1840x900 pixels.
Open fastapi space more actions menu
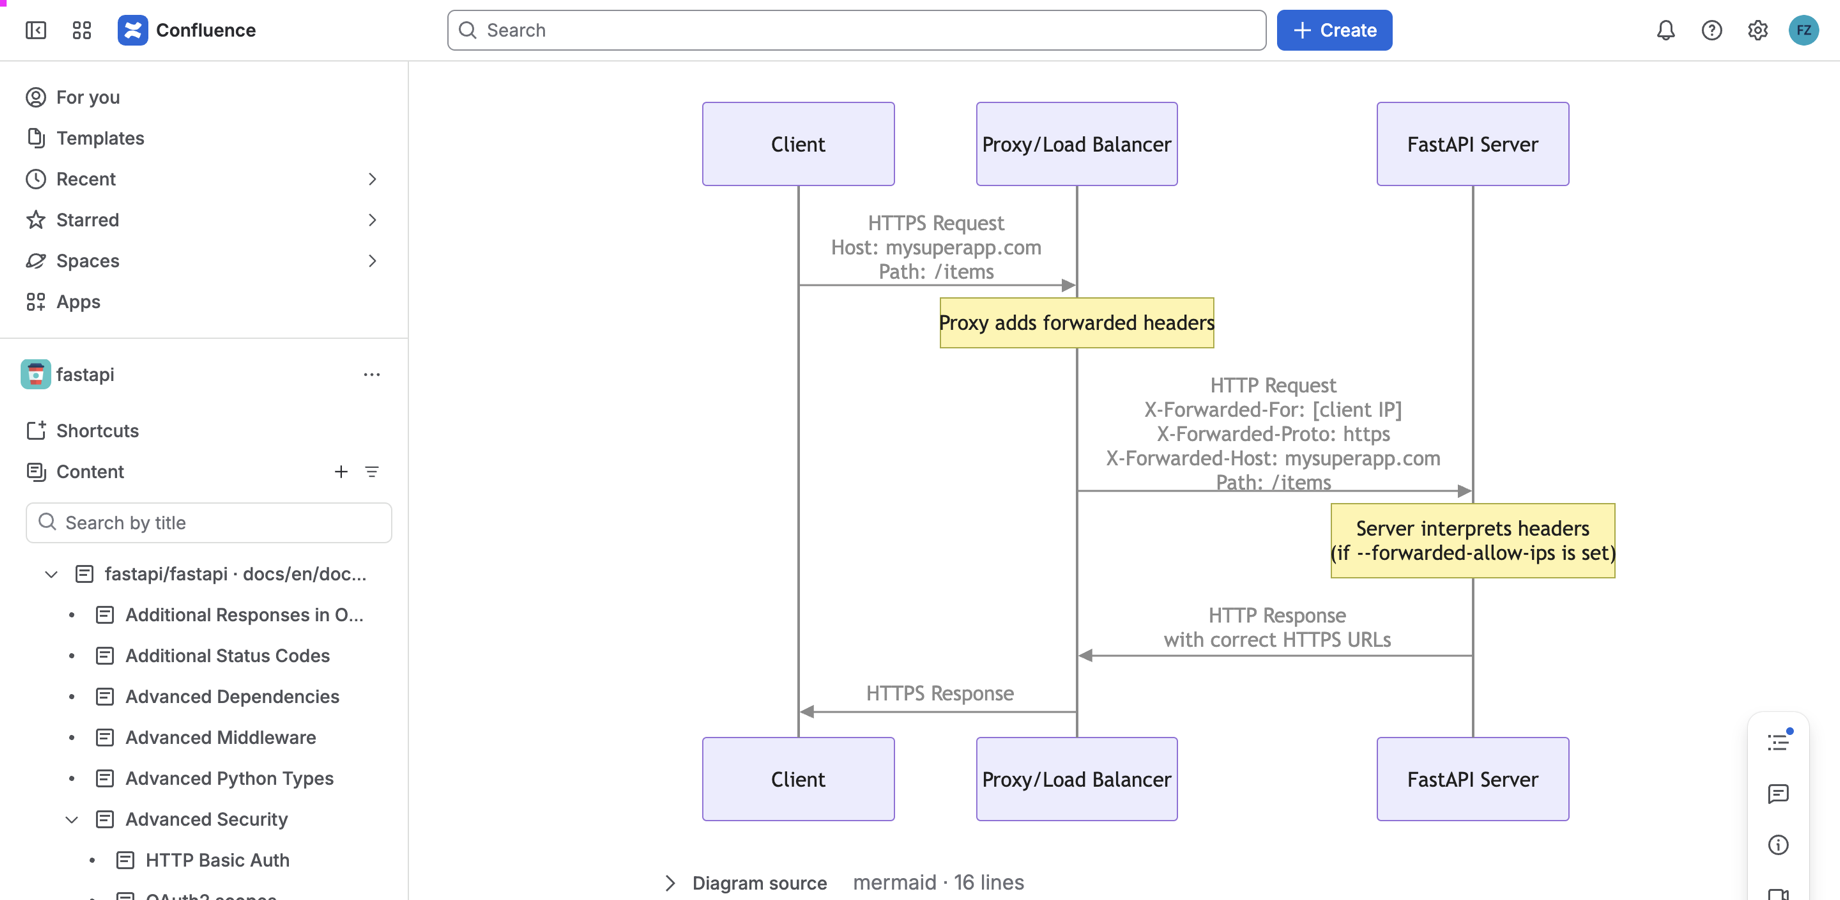(x=372, y=374)
